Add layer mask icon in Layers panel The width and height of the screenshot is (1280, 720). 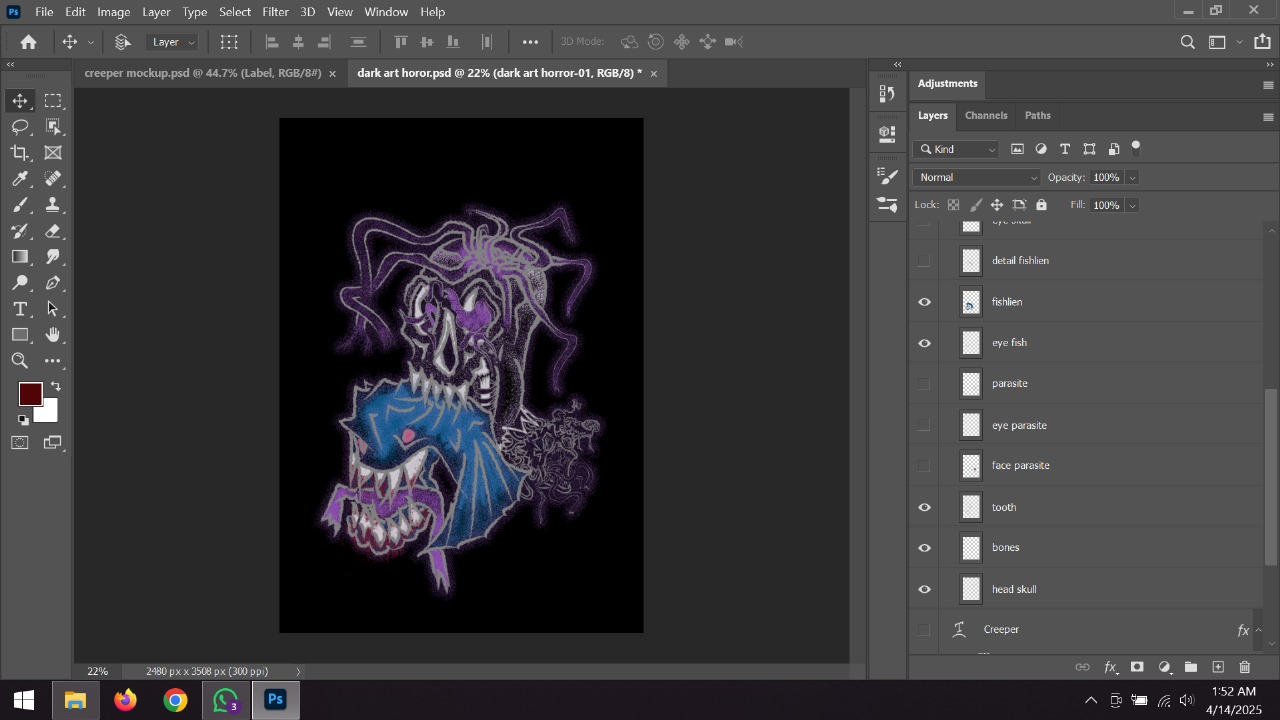(1137, 667)
